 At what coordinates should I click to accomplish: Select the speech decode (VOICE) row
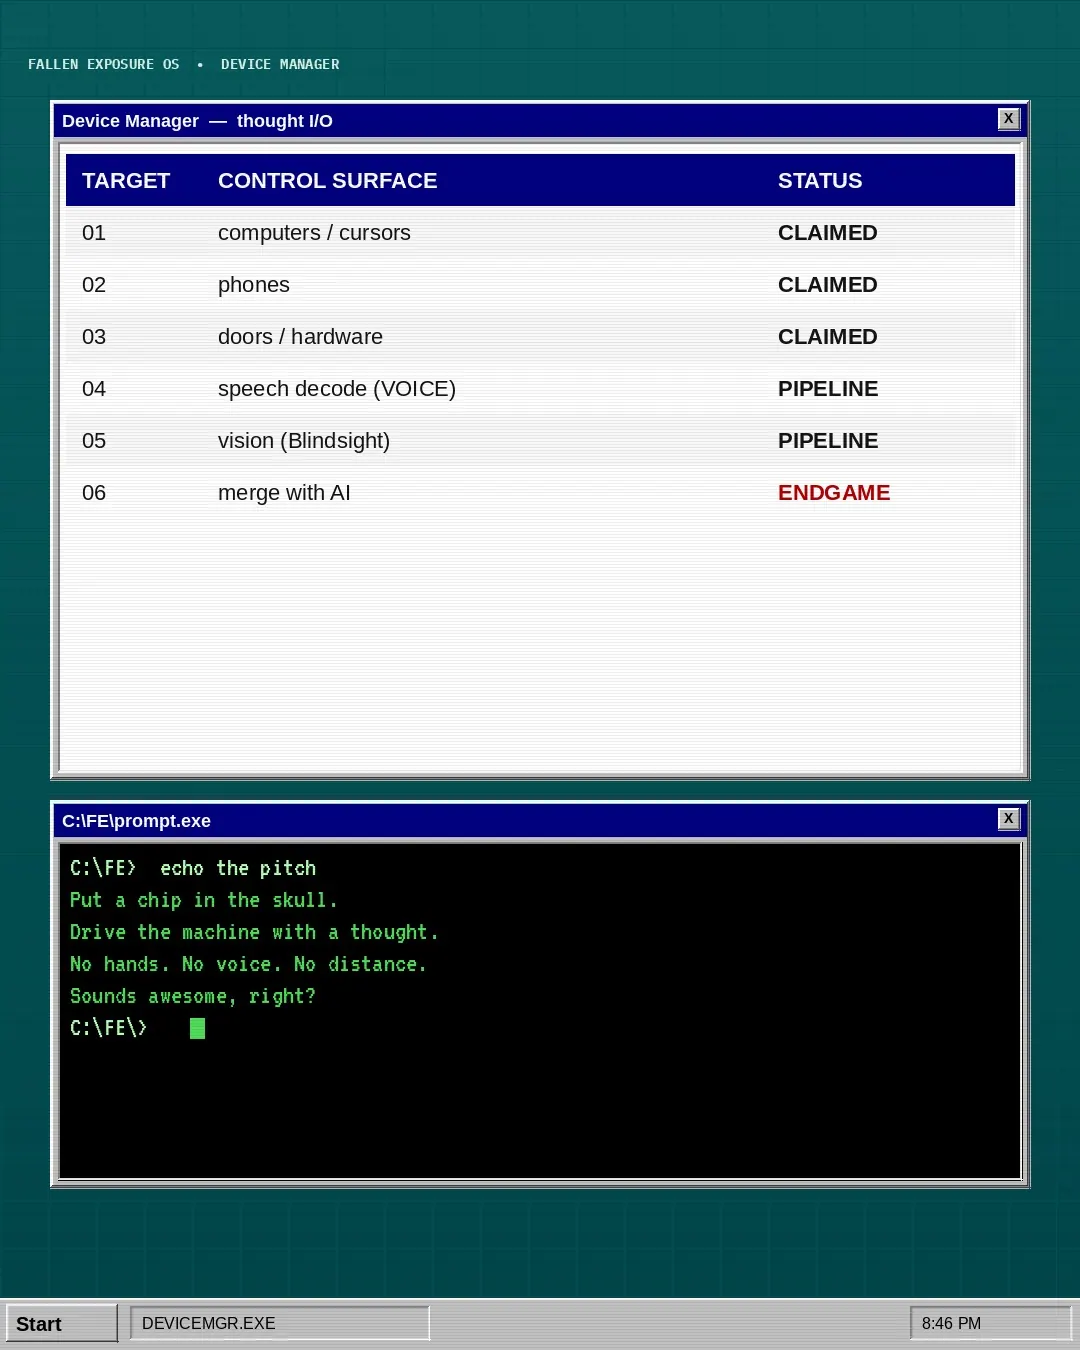point(540,389)
